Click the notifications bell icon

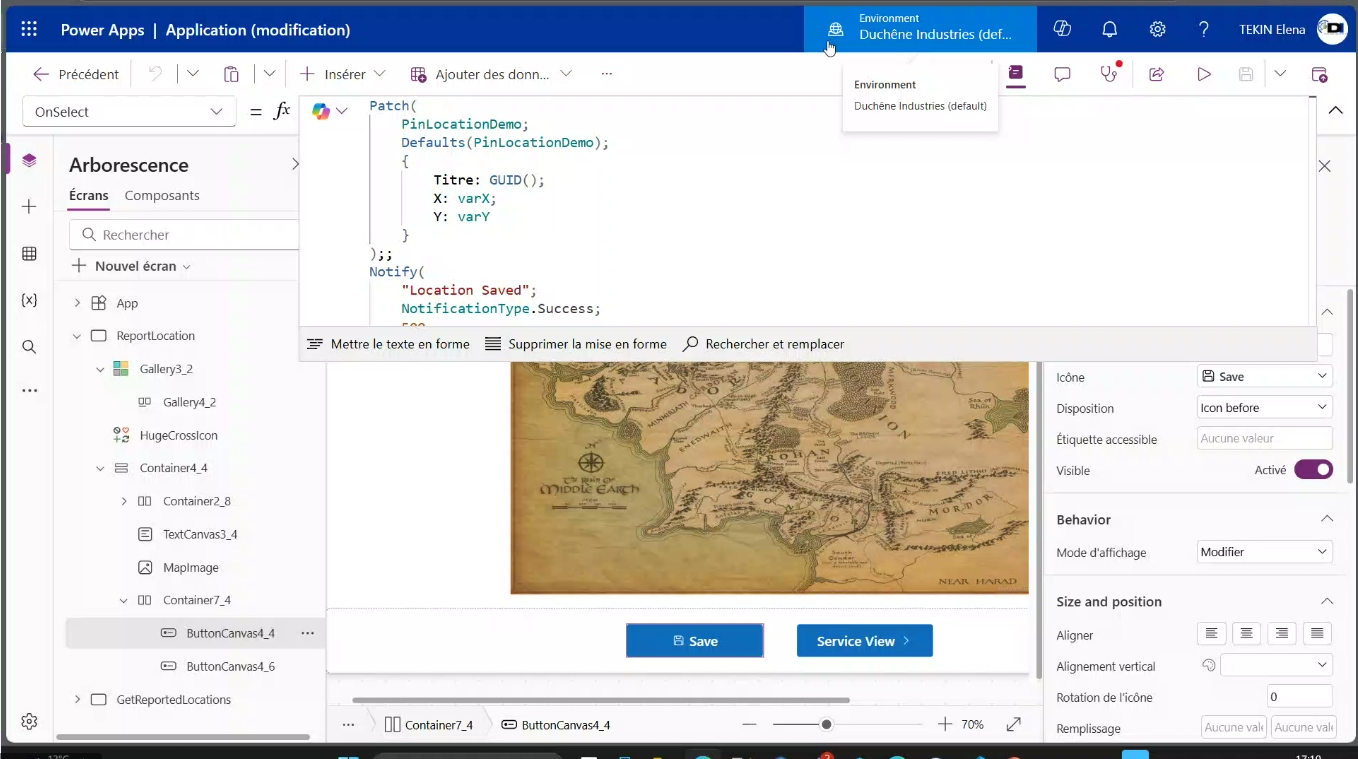tap(1109, 29)
